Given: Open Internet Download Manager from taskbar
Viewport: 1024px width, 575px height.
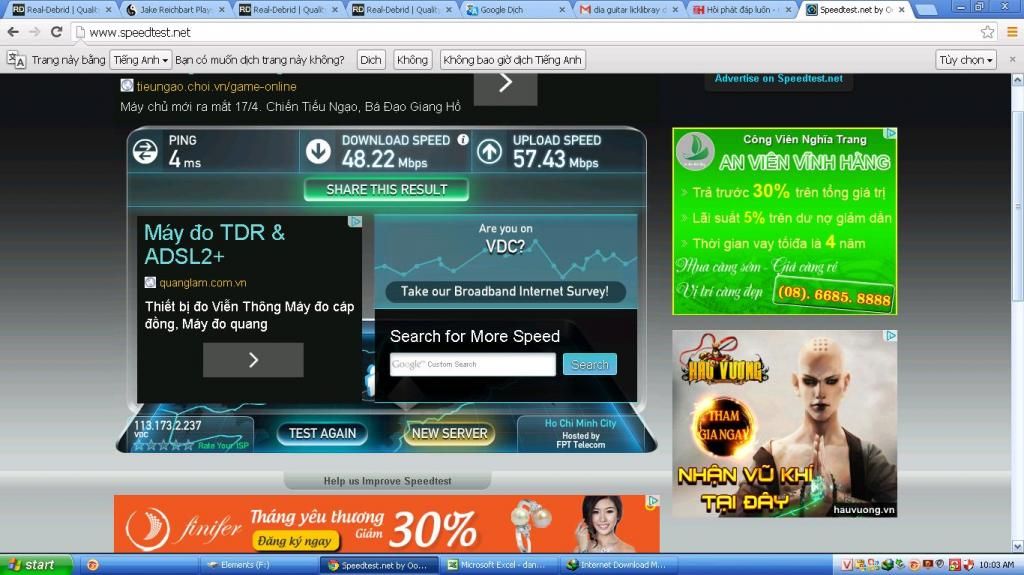Looking at the screenshot, I should click(x=620, y=565).
